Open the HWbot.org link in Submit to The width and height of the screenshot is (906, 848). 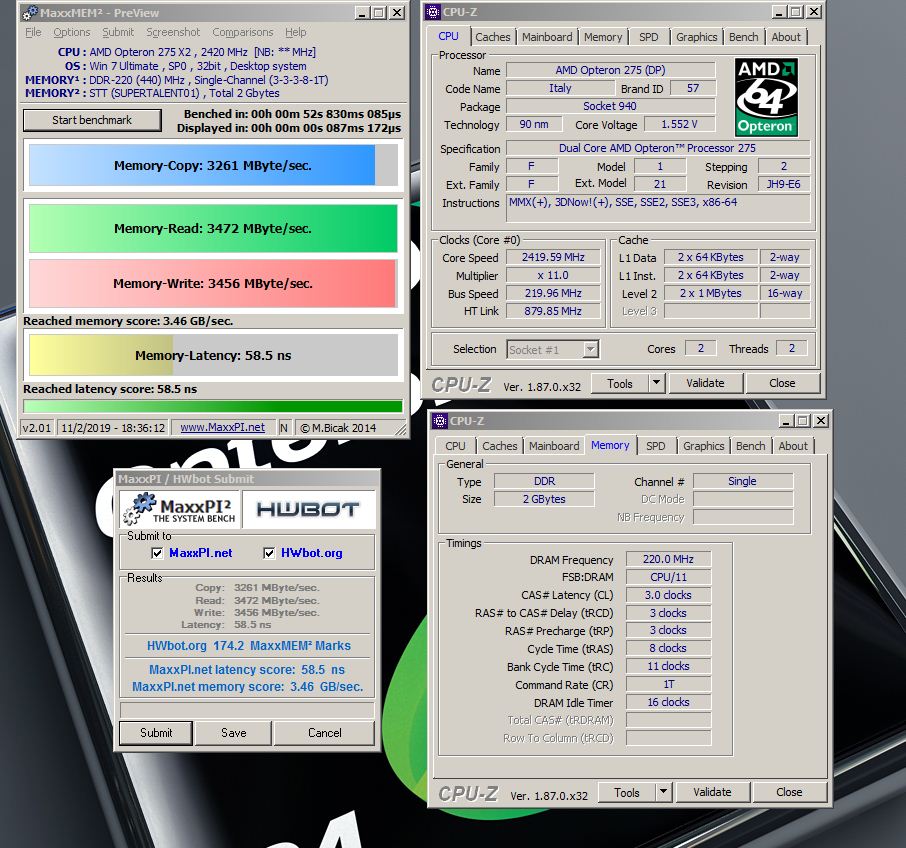(x=311, y=553)
